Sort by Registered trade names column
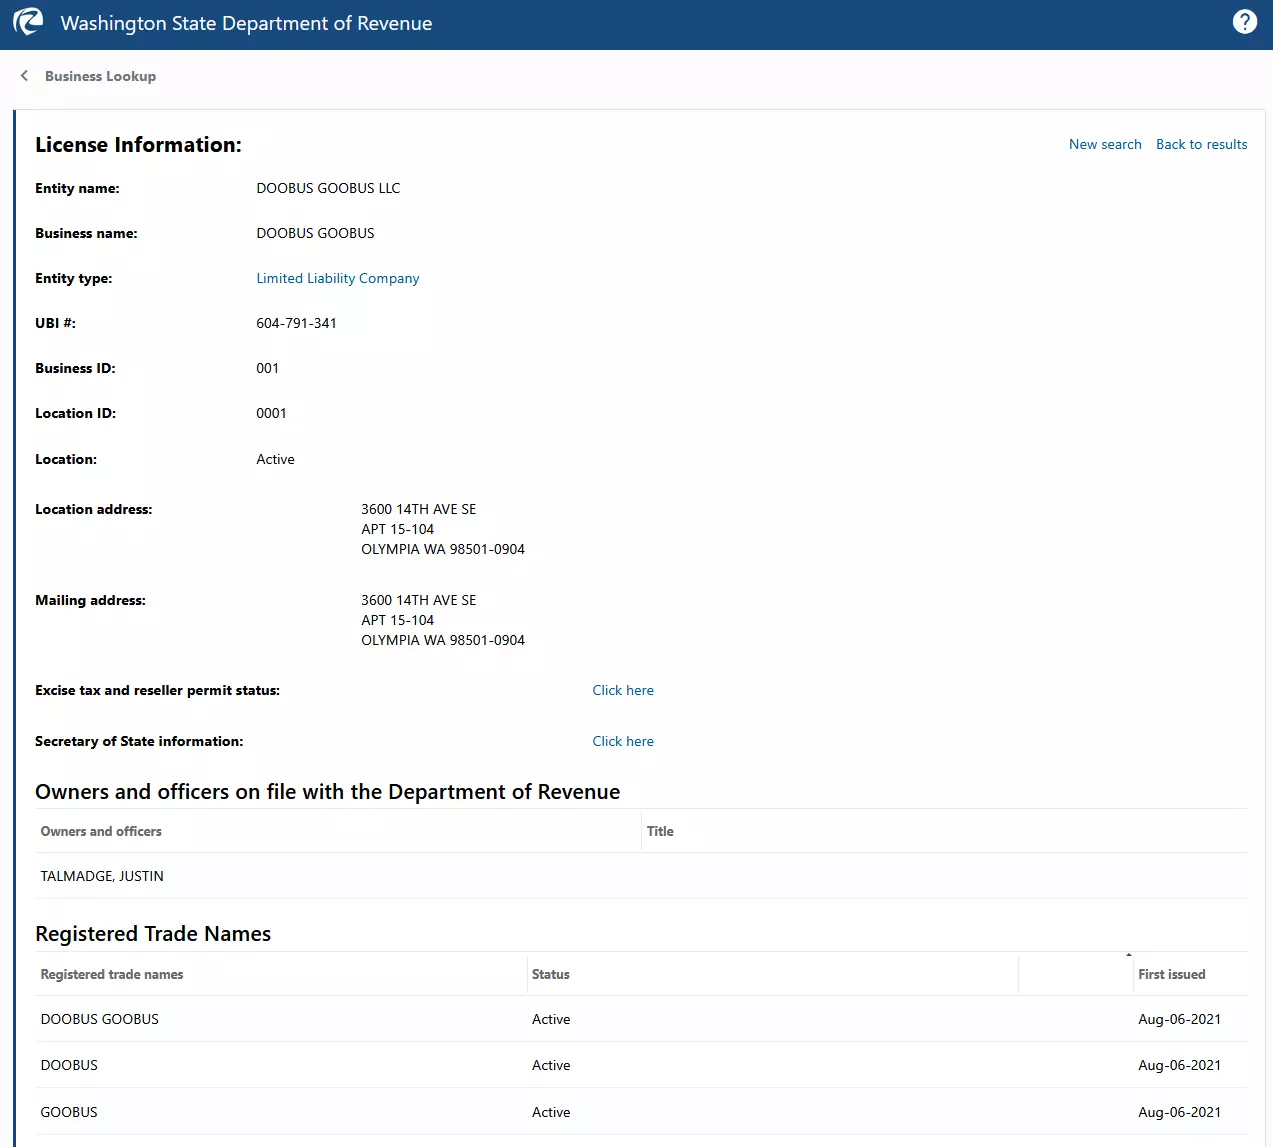Viewport: 1273px width, 1147px height. click(x=112, y=974)
